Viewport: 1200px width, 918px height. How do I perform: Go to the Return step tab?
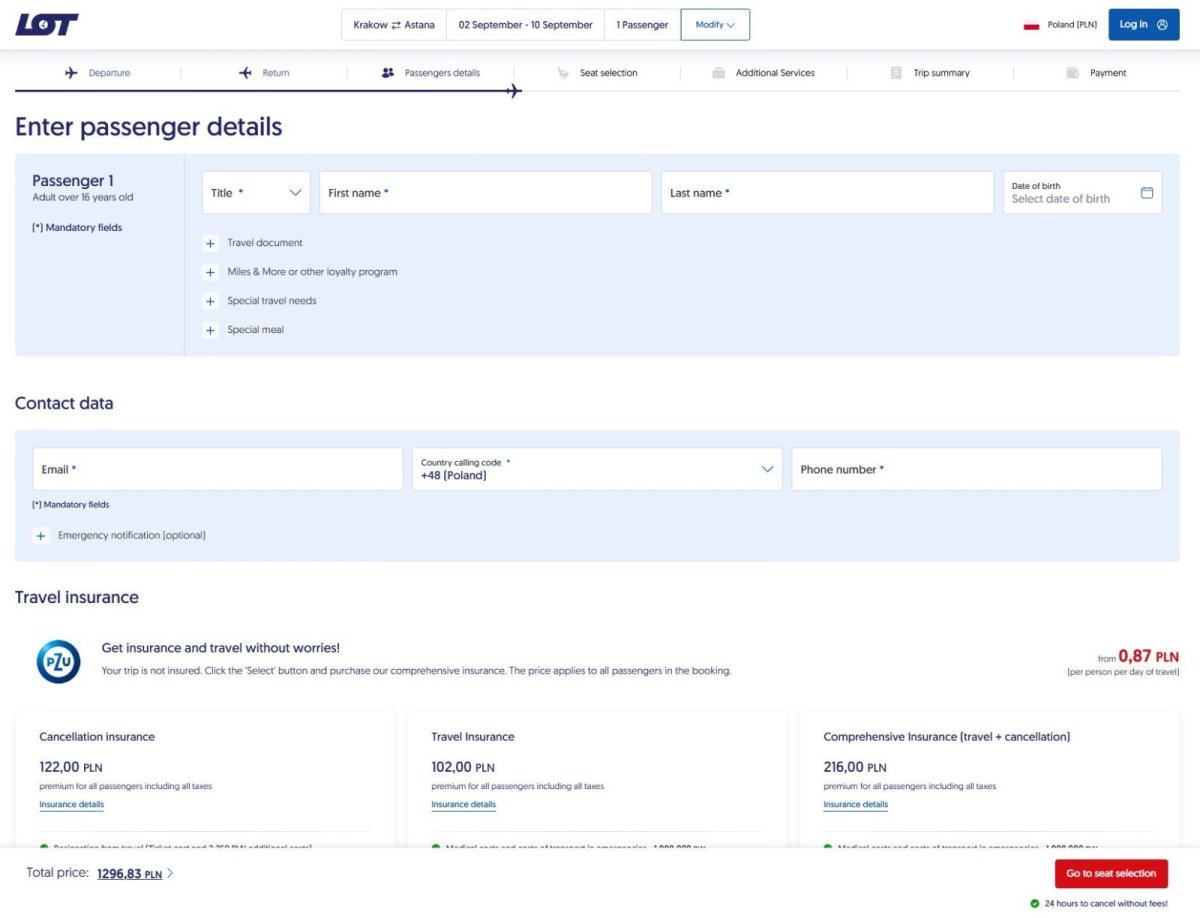click(x=265, y=73)
